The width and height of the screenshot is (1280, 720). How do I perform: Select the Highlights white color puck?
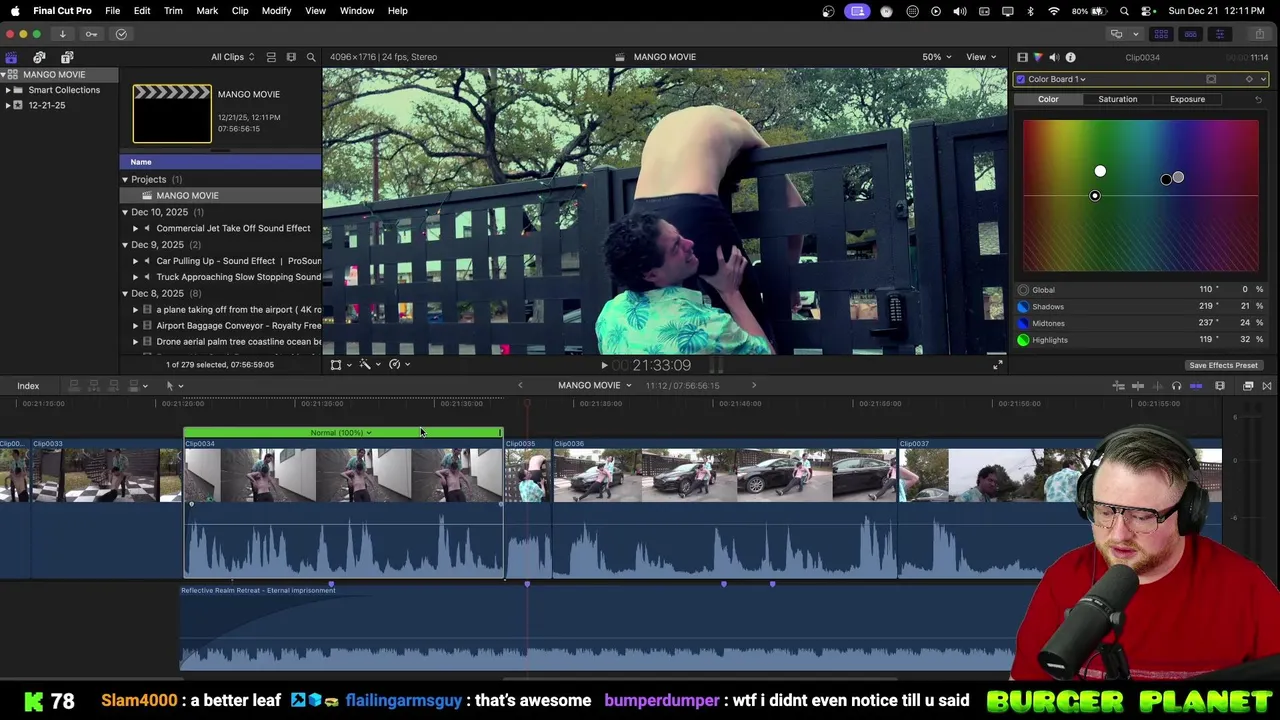click(1100, 171)
